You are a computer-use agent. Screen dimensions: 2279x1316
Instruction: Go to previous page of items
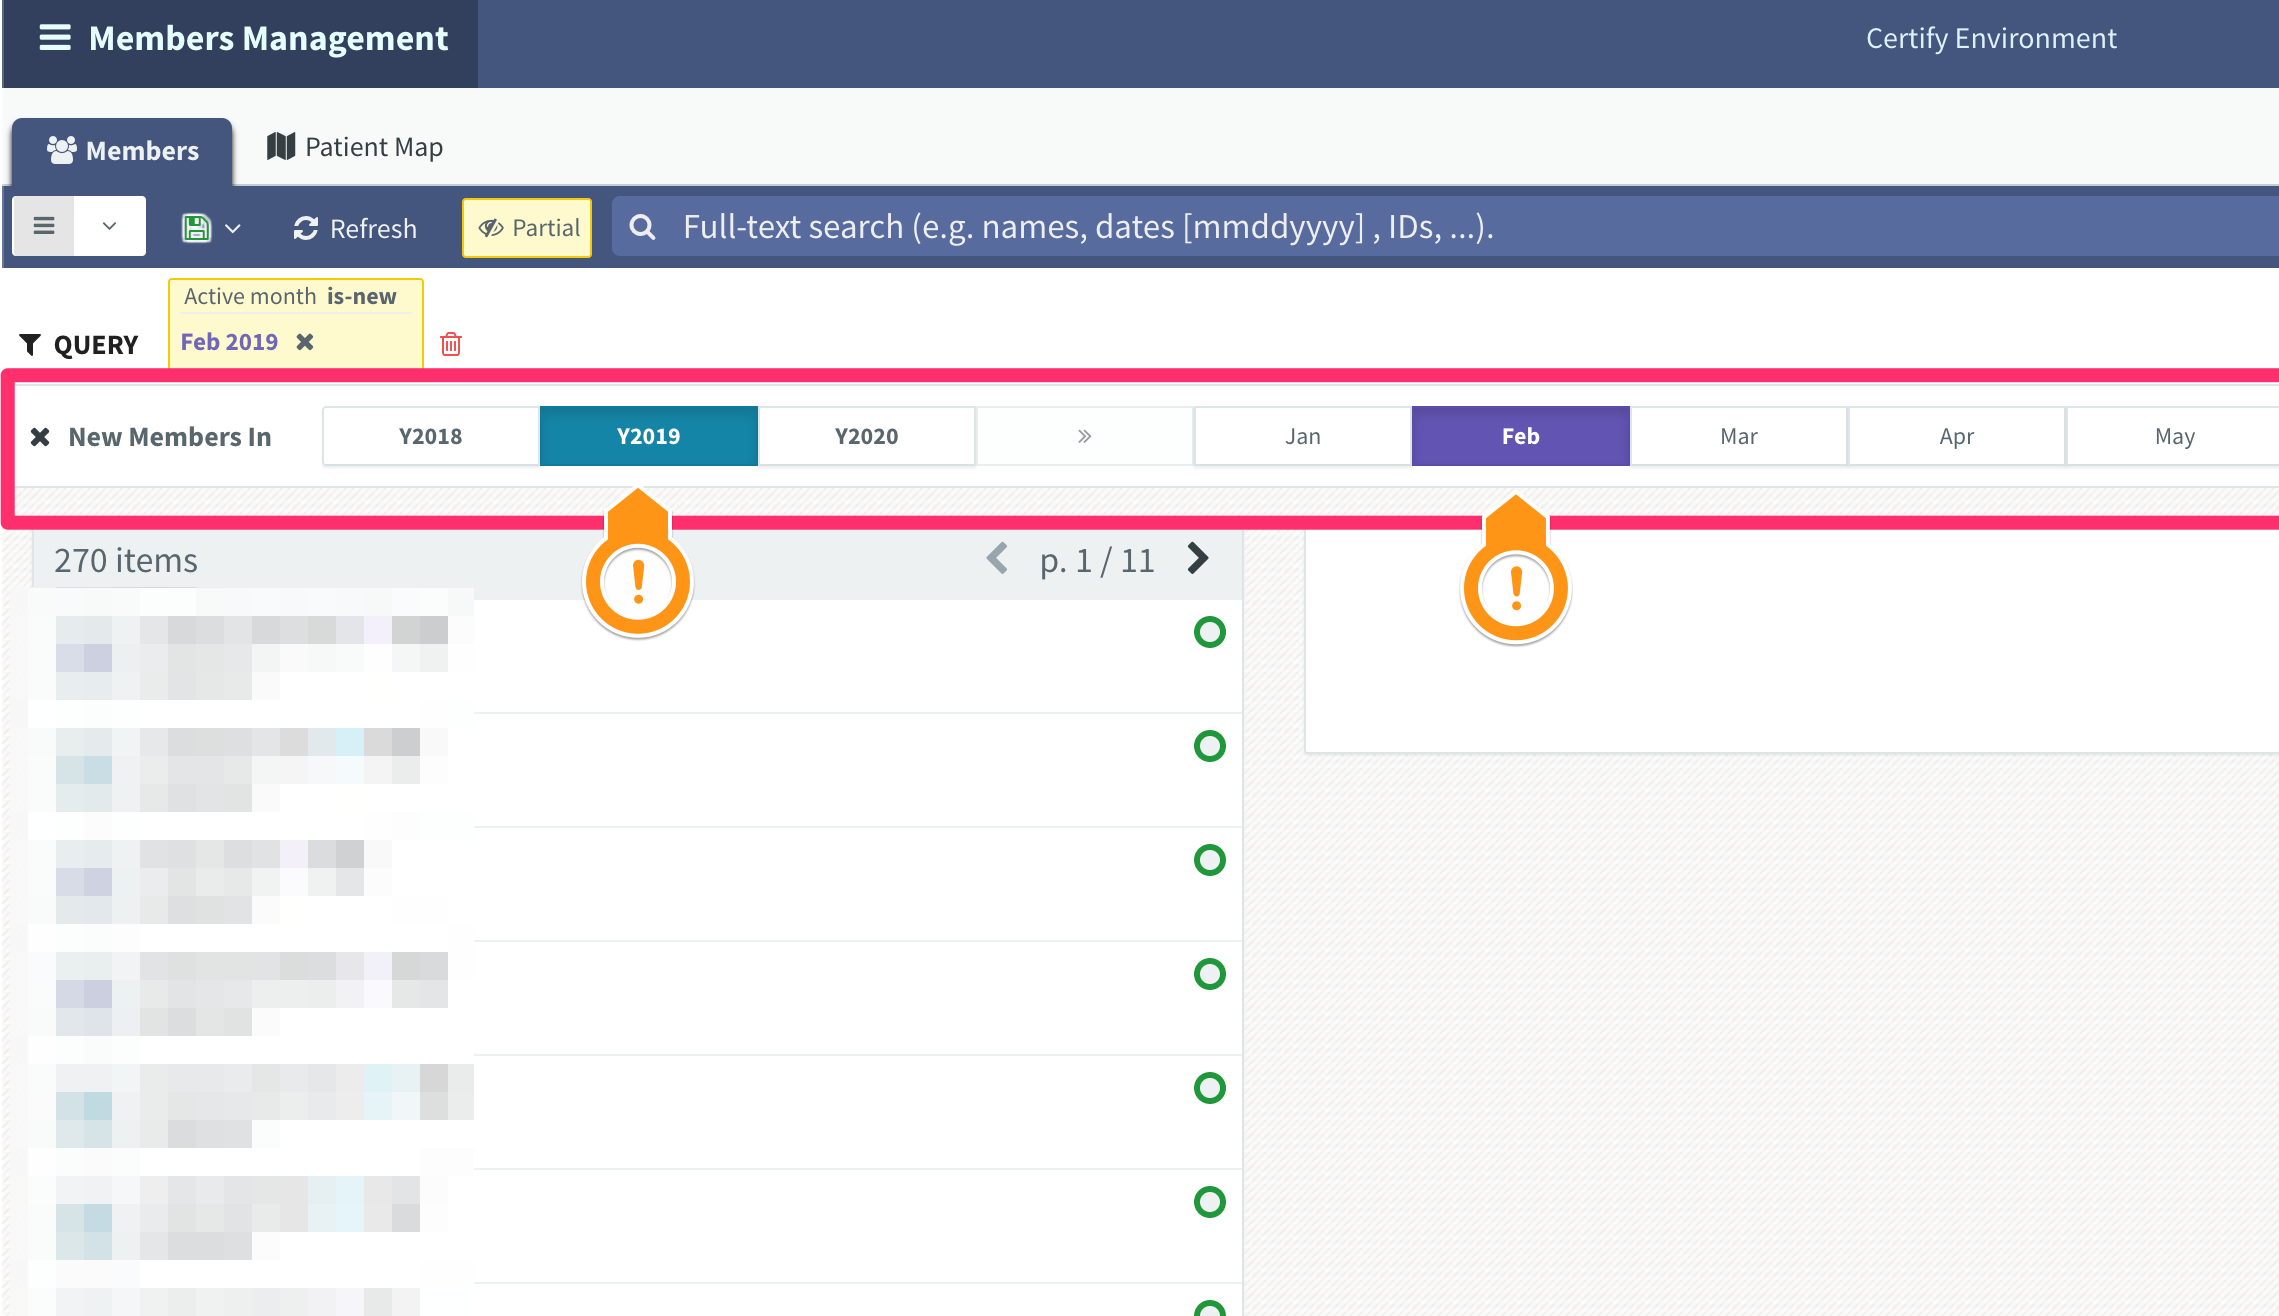997,558
